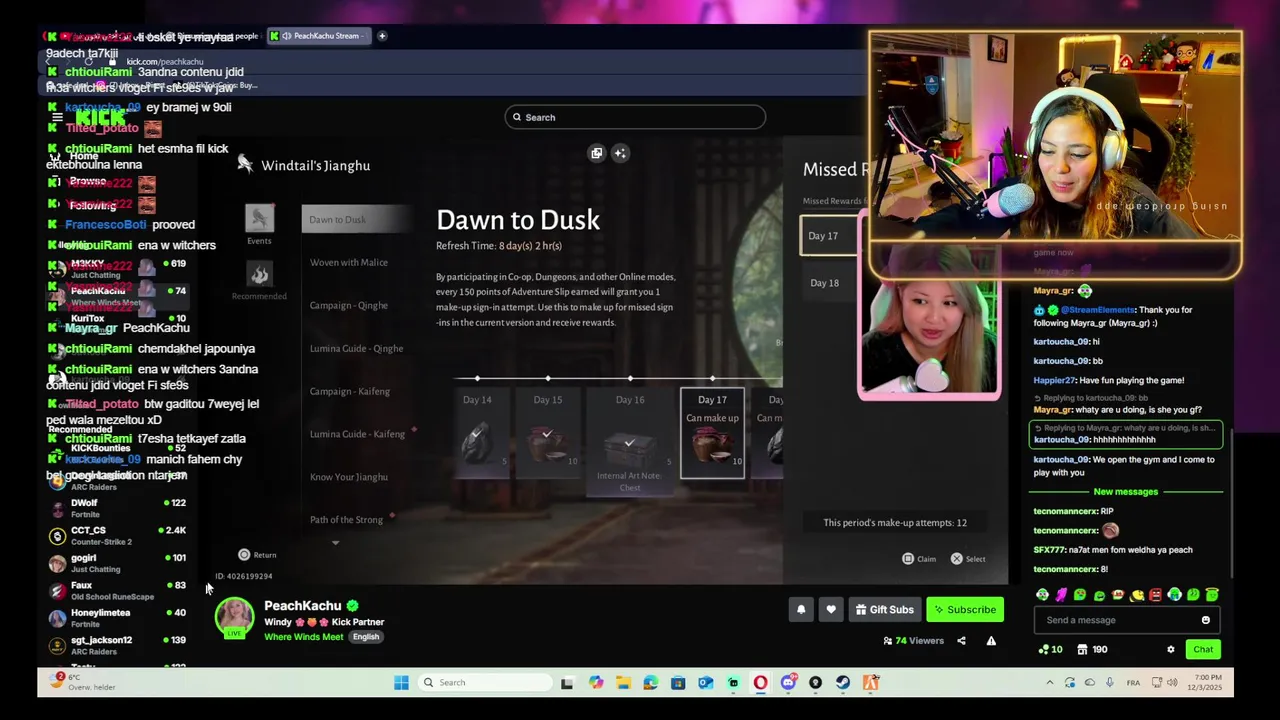The image size is (1280, 720).
Task: Click the volume speaker tray icon
Action: point(1173,683)
